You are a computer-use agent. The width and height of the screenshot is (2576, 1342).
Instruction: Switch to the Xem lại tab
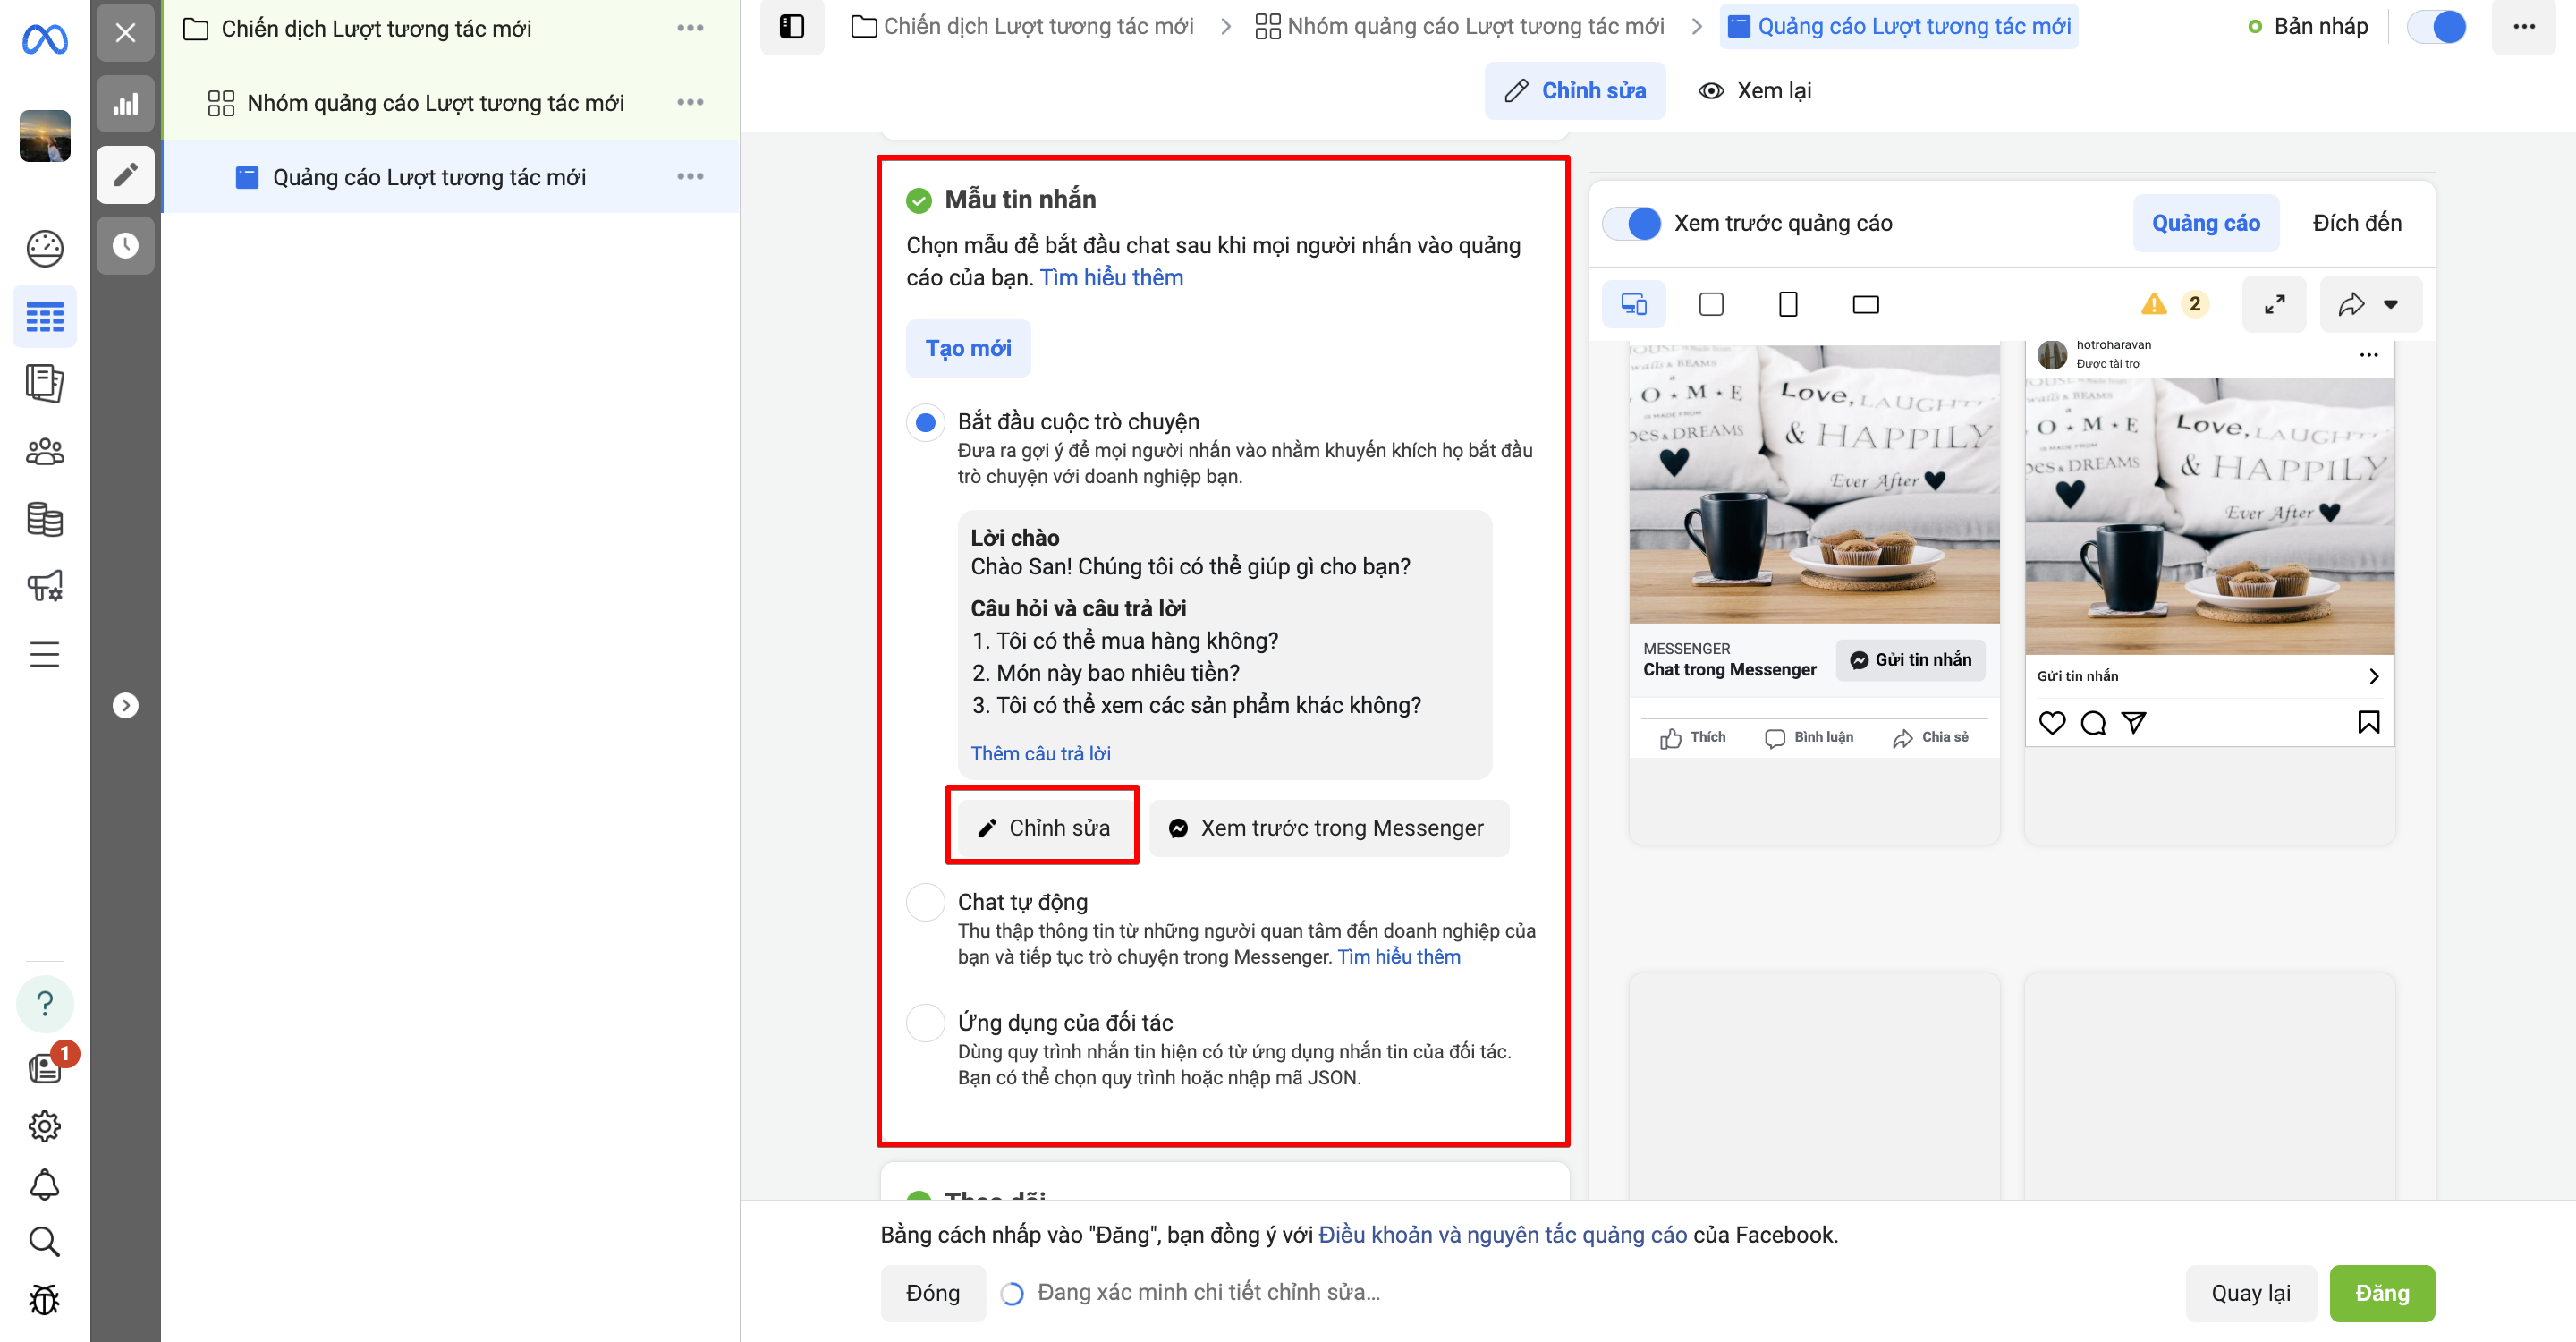[1755, 91]
